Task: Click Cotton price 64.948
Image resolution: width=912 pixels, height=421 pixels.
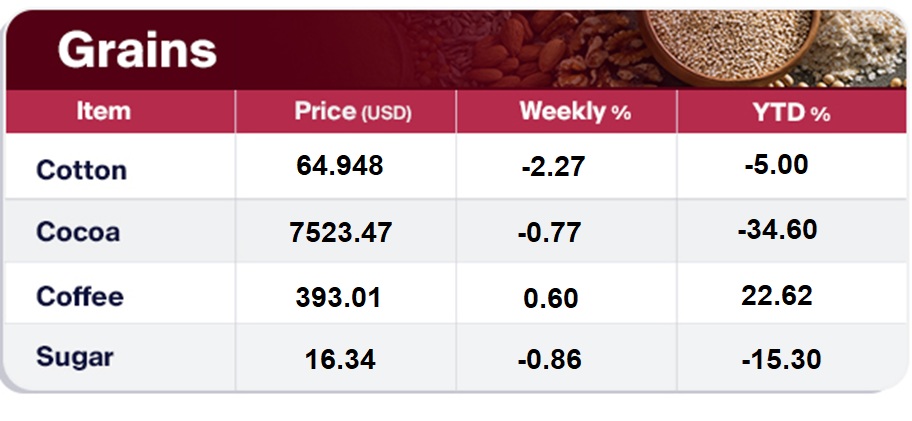Action: pyautogui.click(x=340, y=166)
